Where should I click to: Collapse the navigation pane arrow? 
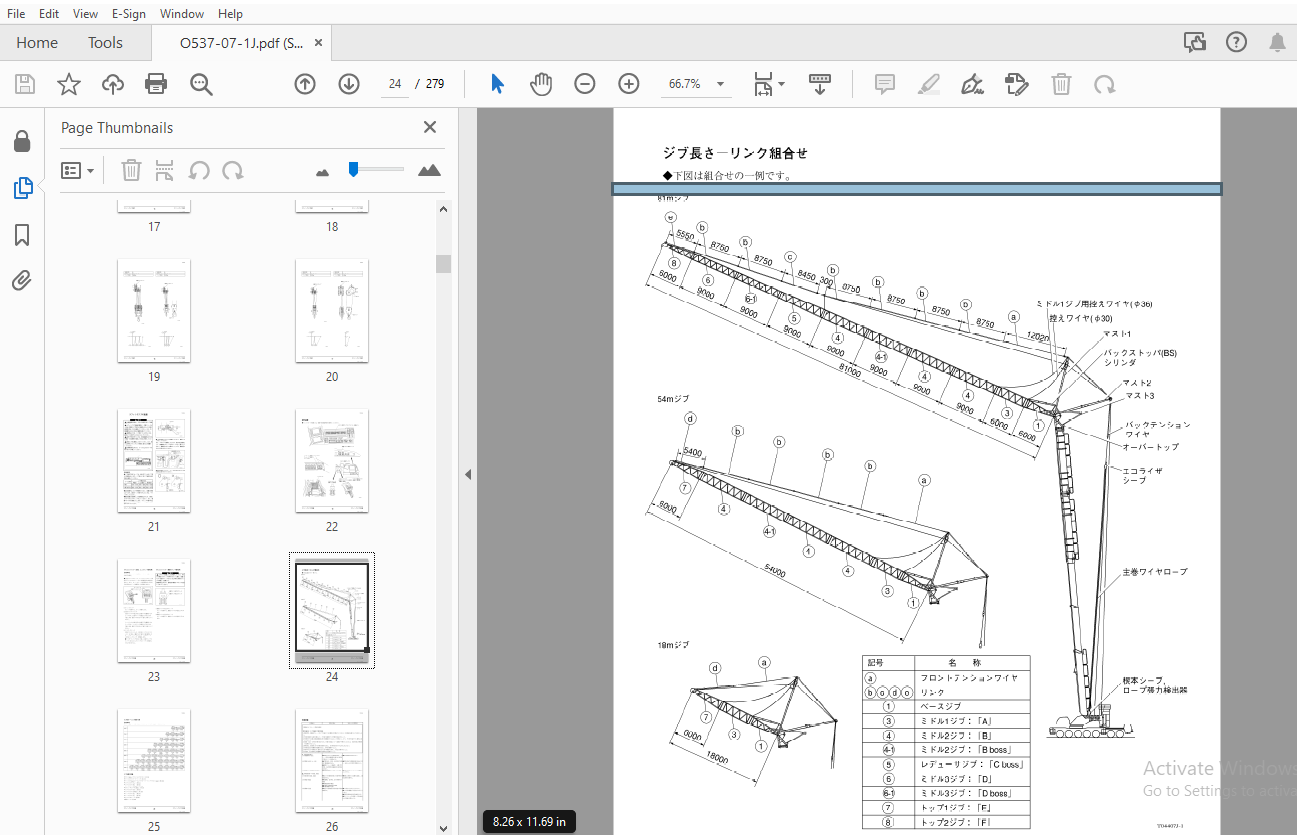pos(468,475)
